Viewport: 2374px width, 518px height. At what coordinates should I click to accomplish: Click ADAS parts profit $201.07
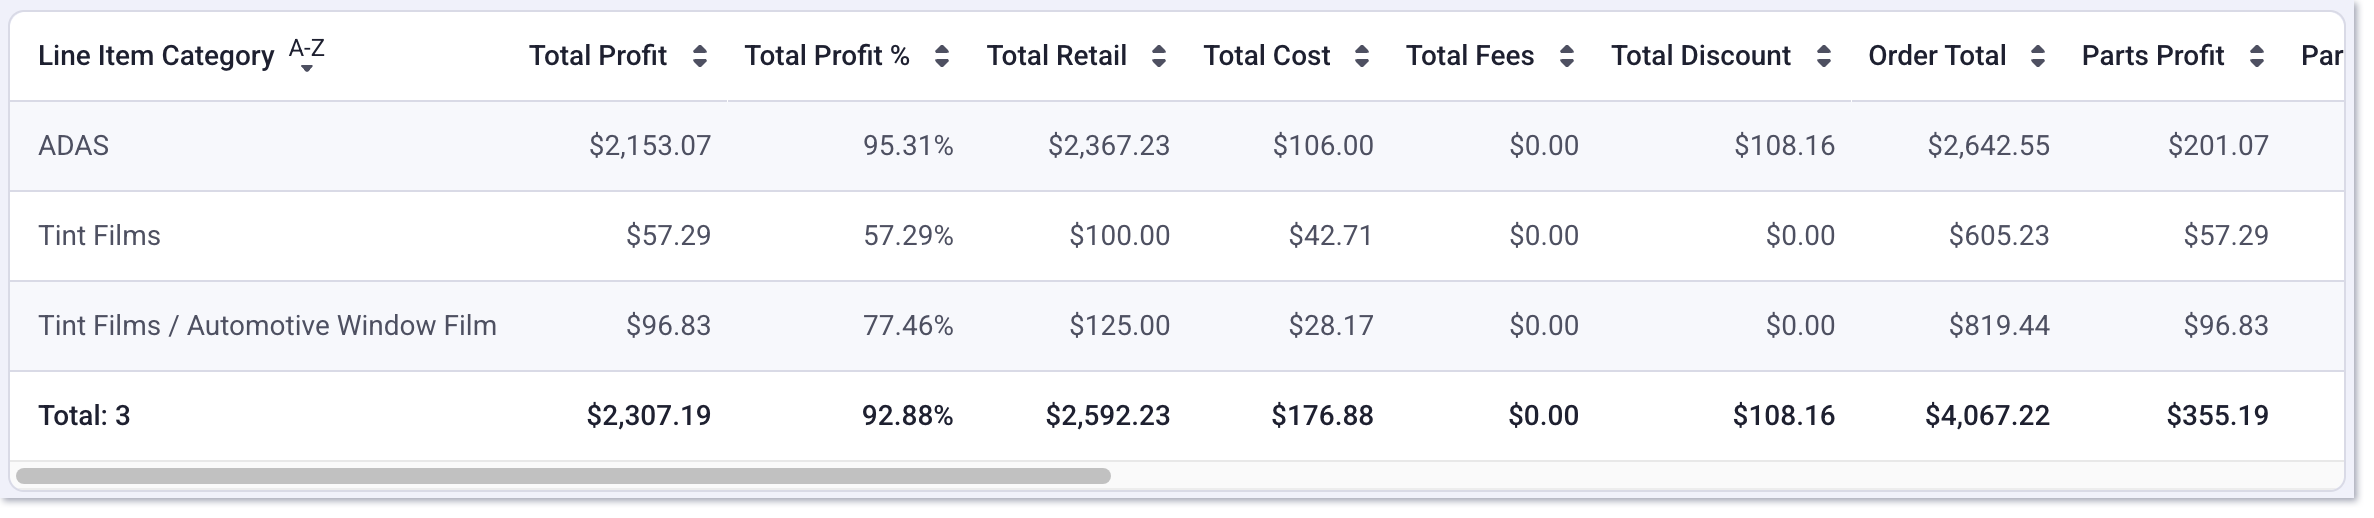(x=2218, y=146)
